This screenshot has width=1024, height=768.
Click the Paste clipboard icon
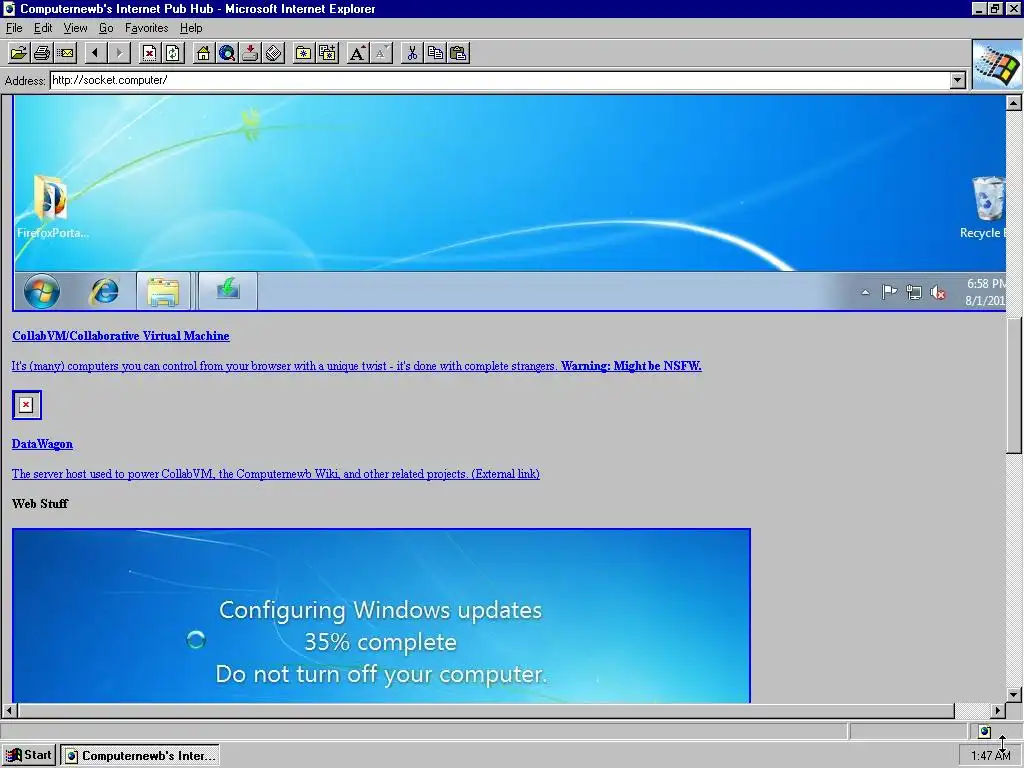point(458,54)
